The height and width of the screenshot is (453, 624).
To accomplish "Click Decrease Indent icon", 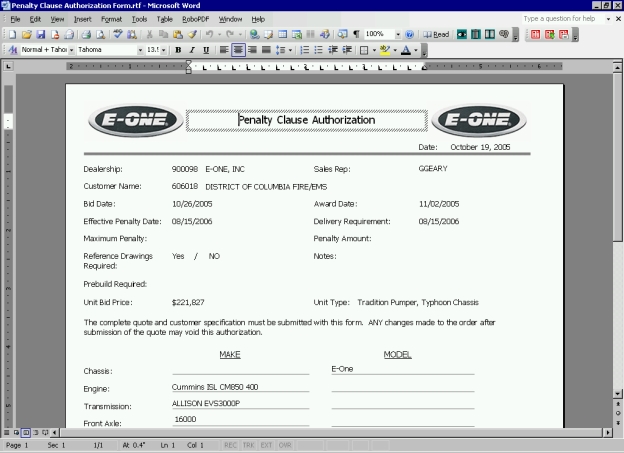I will pos(333,50).
